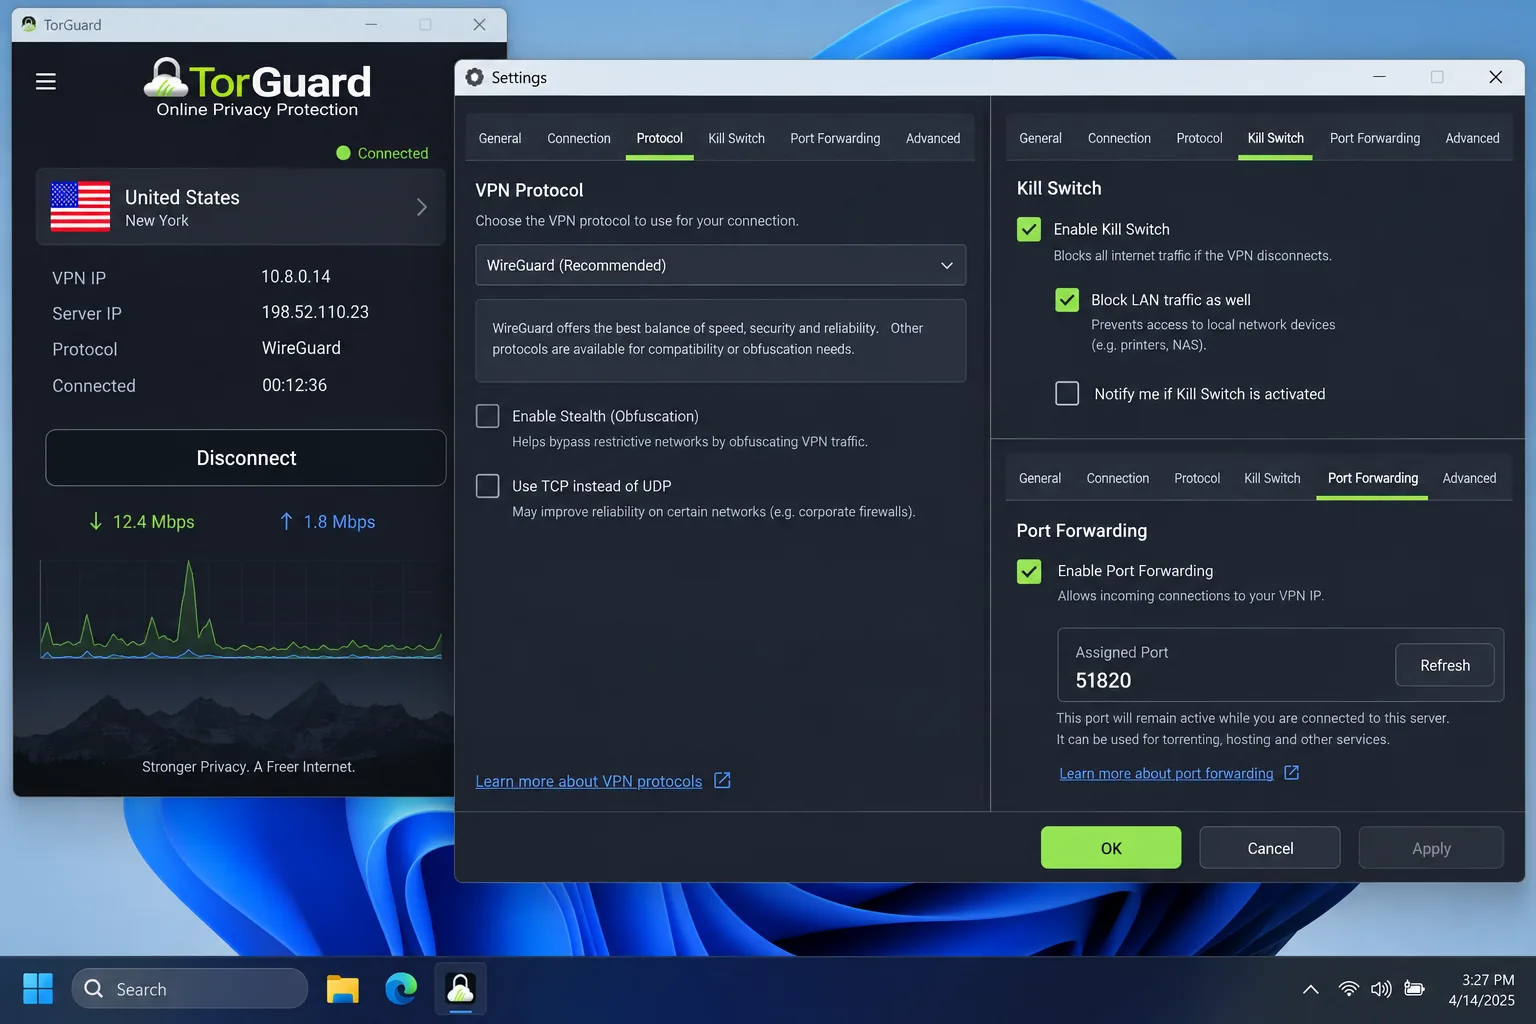Screen dimensions: 1536x1024
Task: Uncheck Enable Kill Switch
Action: [1029, 229]
